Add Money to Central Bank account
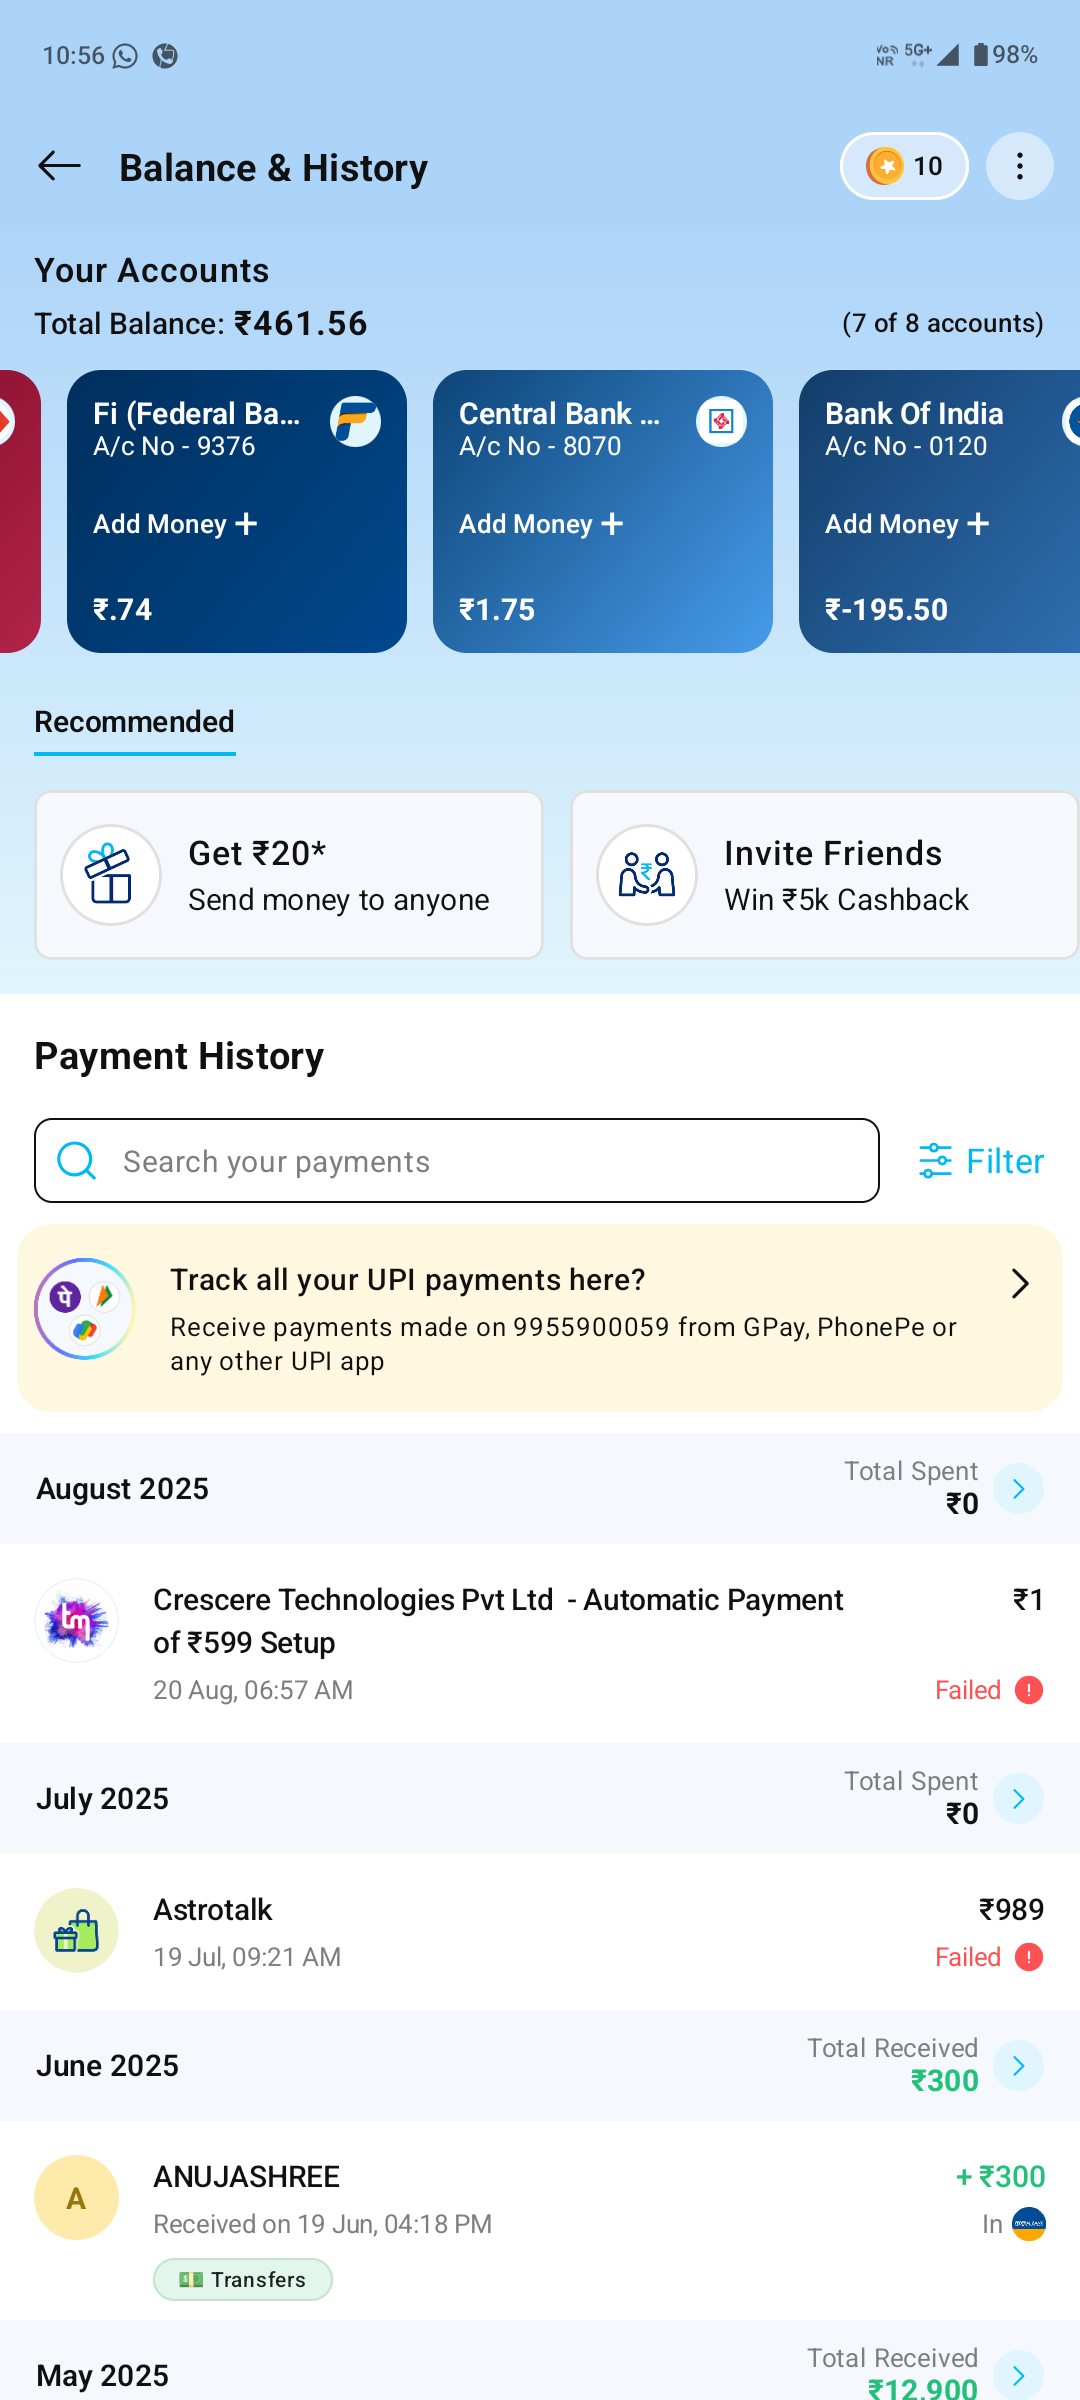Screen dimensions: 1080x2400 point(541,524)
